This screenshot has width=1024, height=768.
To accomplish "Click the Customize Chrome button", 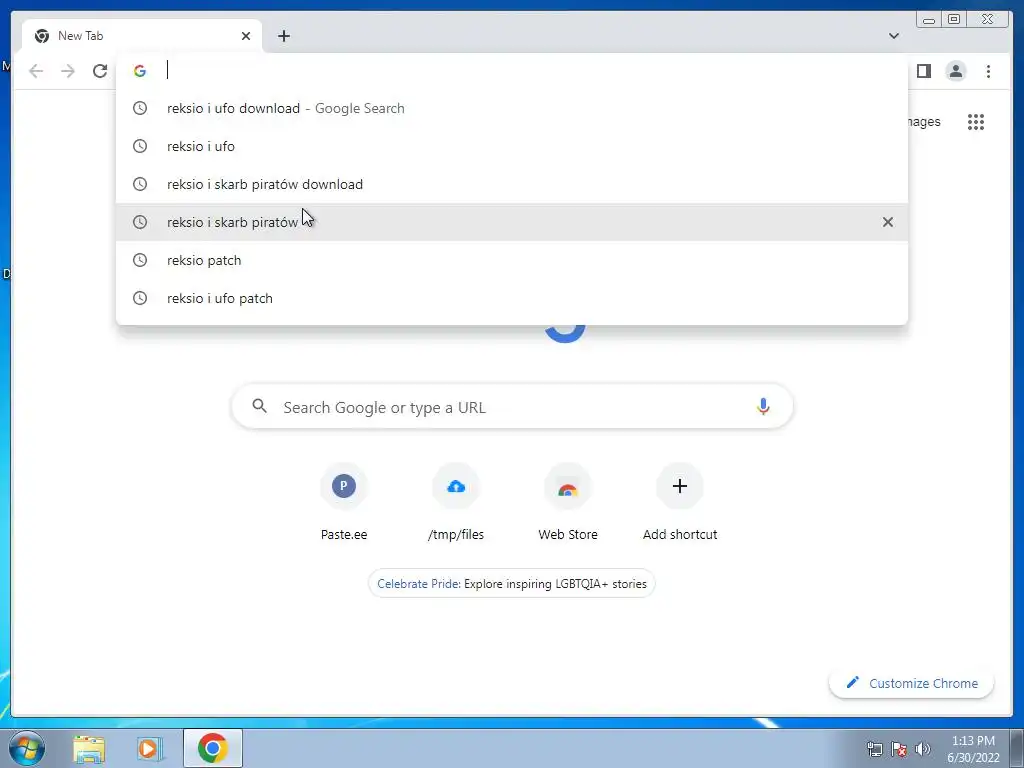I will 912,683.
